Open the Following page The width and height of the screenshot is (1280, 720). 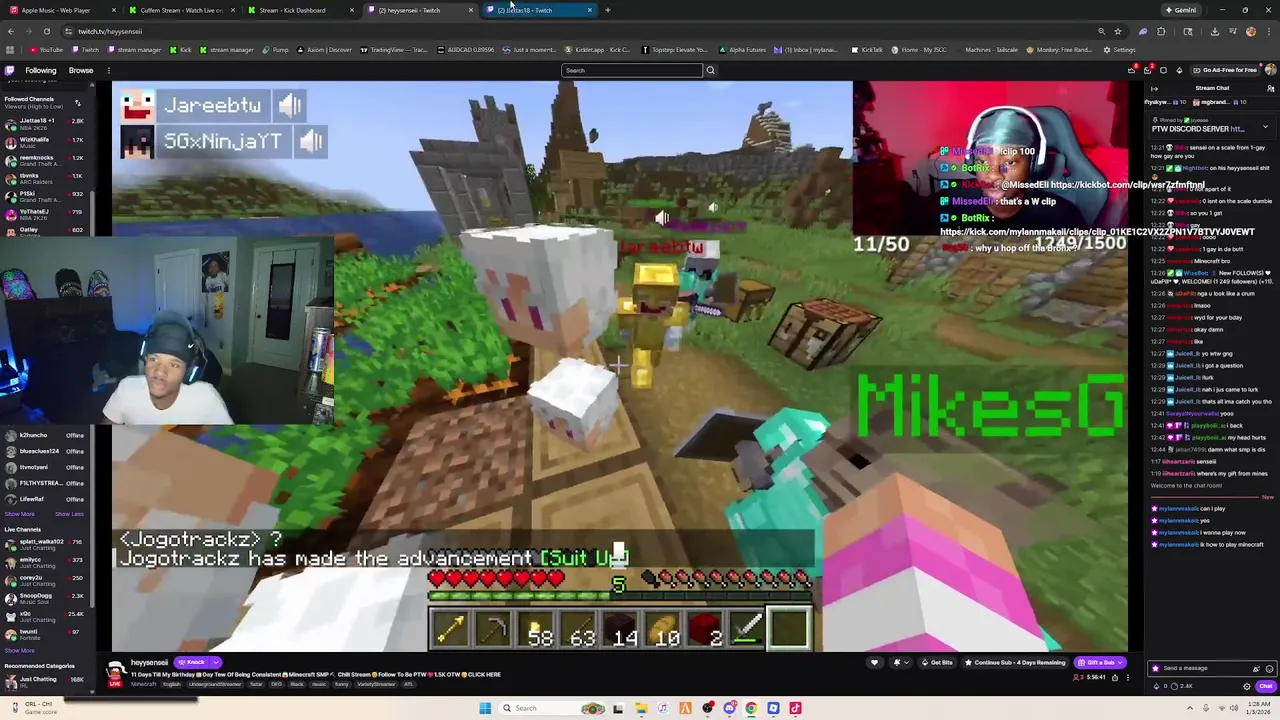(x=41, y=70)
